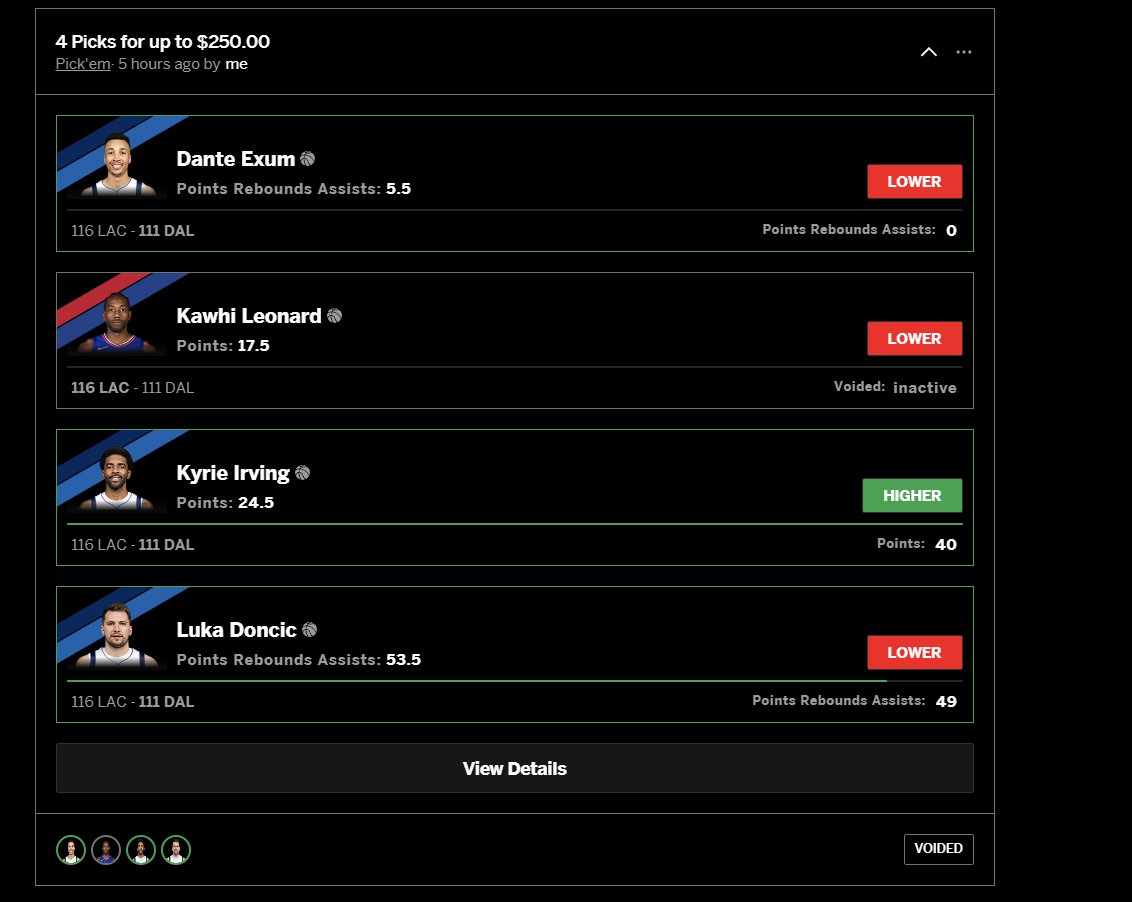Click 'Voided: inactive' status text

[895, 387]
